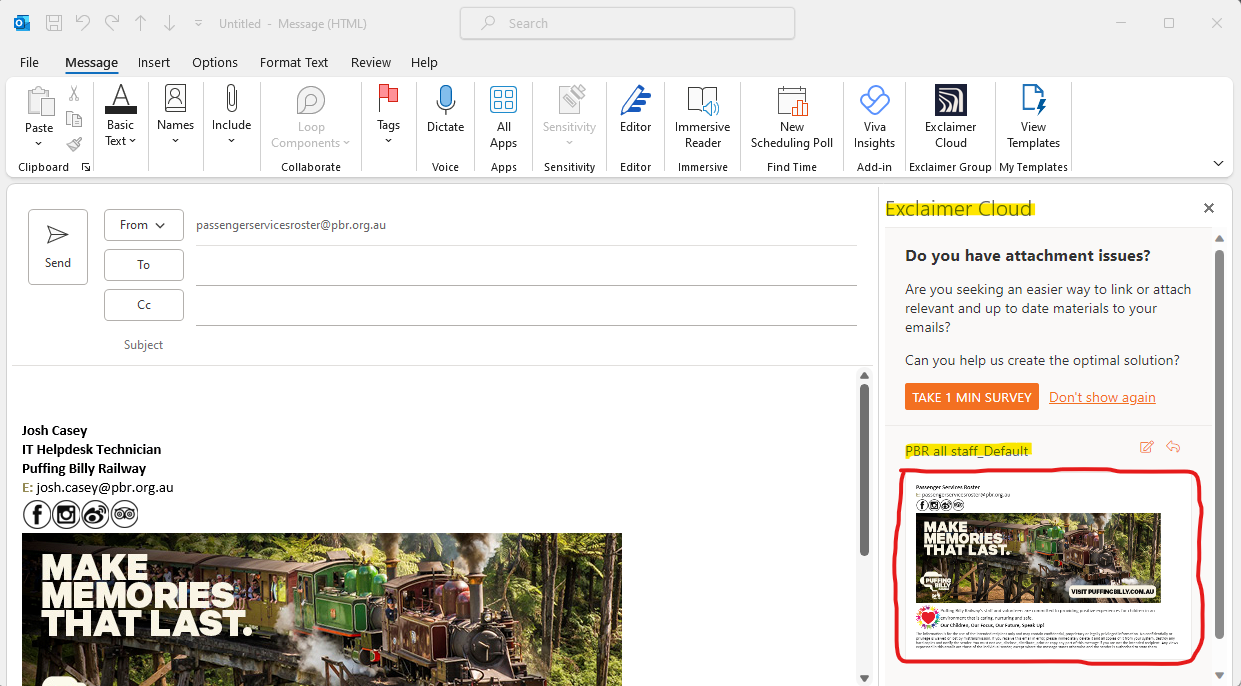The width and height of the screenshot is (1241, 686).
Task: Expand the Basic Text options
Action: coord(120,116)
